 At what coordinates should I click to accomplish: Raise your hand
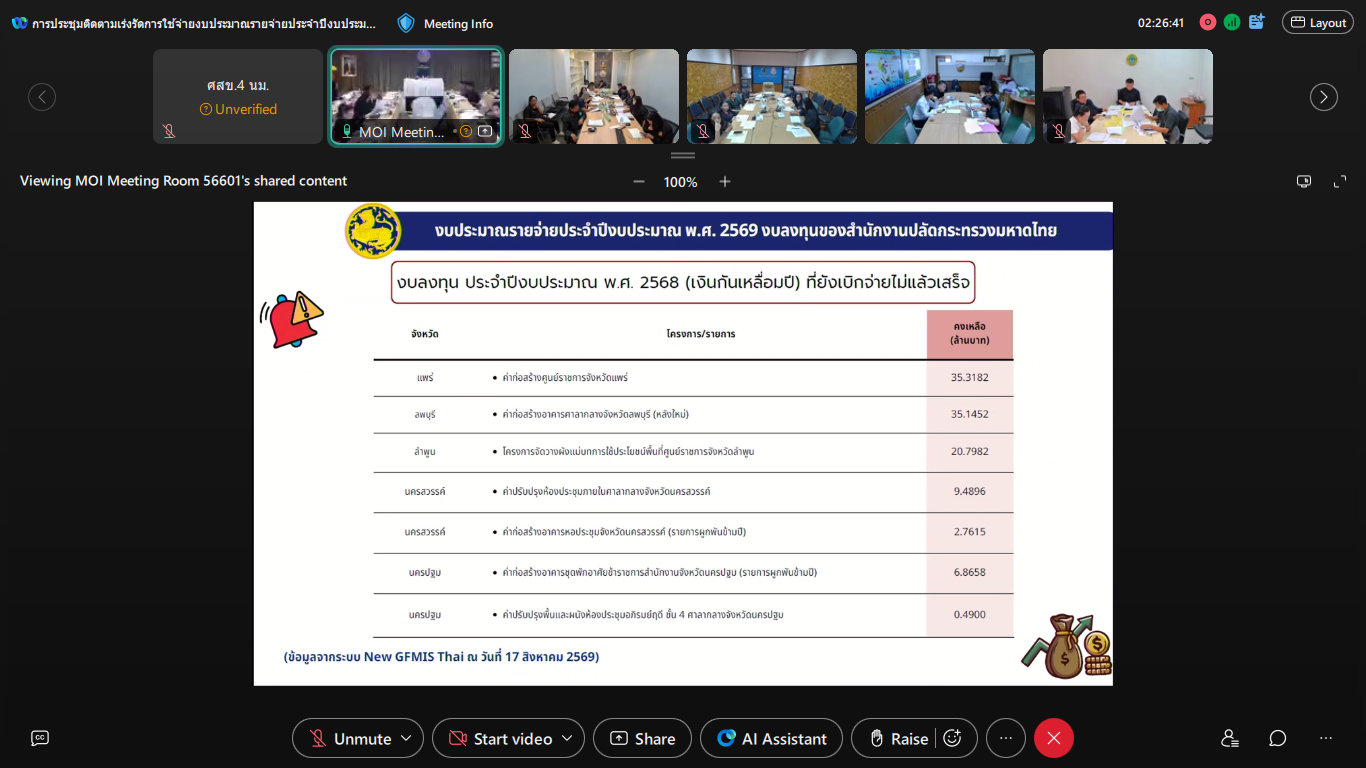[x=898, y=739]
